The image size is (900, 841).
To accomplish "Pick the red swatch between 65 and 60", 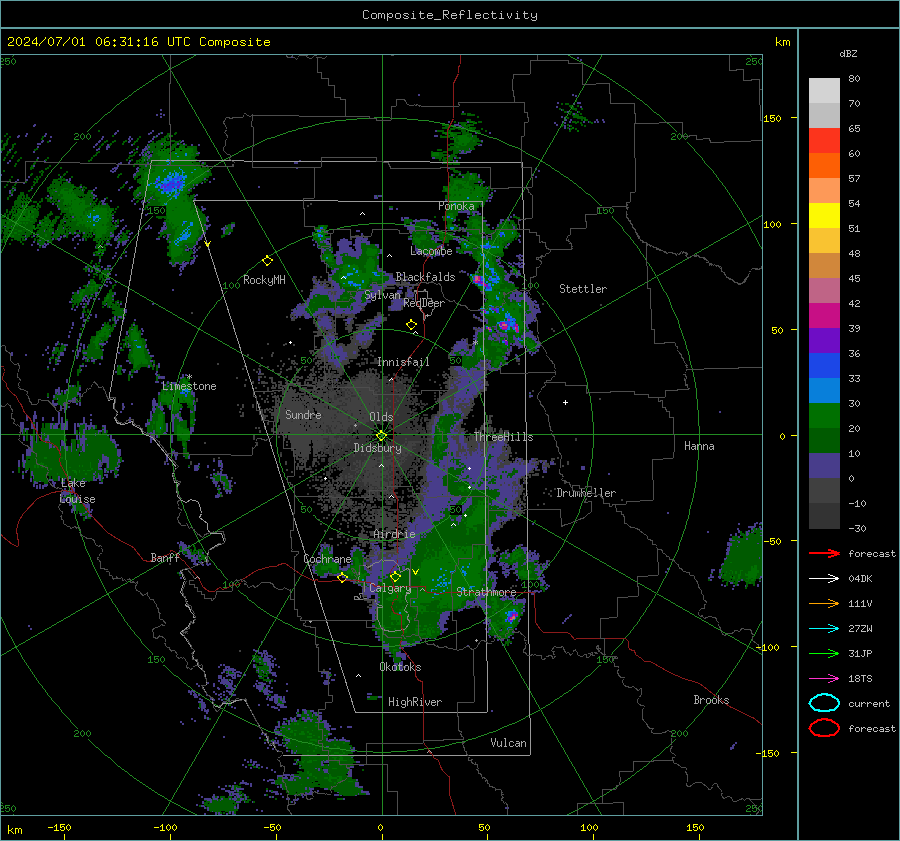I will click(x=824, y=140).
